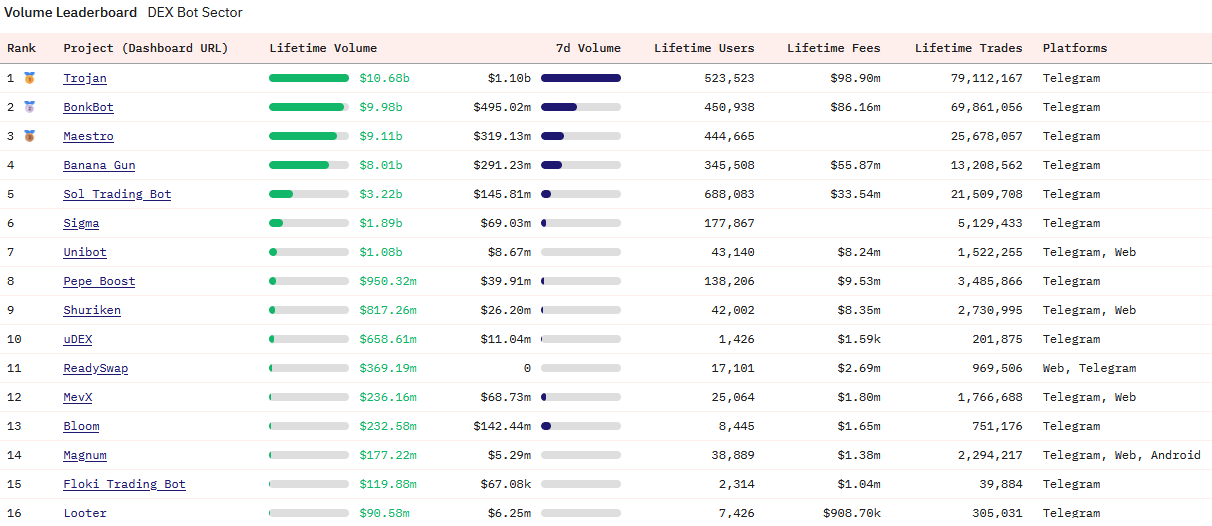
Task: Open the Shuriken project link
Action: coord(92,310)
